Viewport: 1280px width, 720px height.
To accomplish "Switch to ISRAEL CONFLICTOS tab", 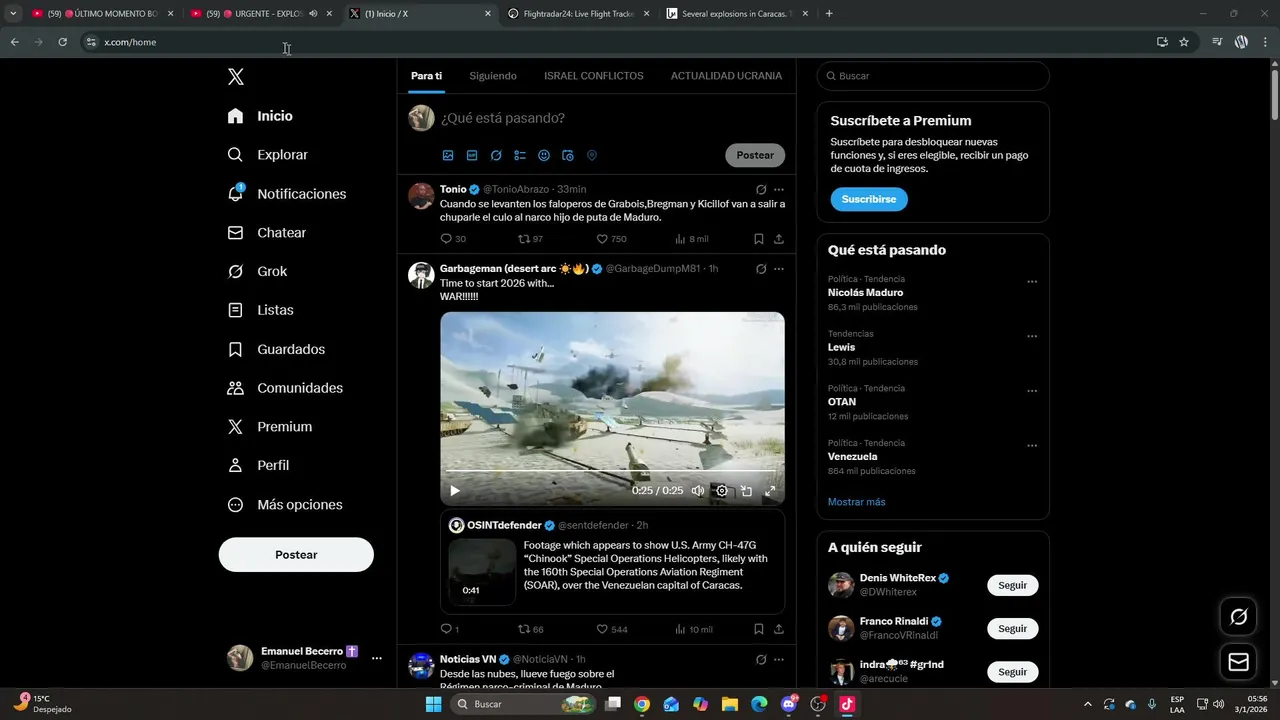I will click(594, 76).
